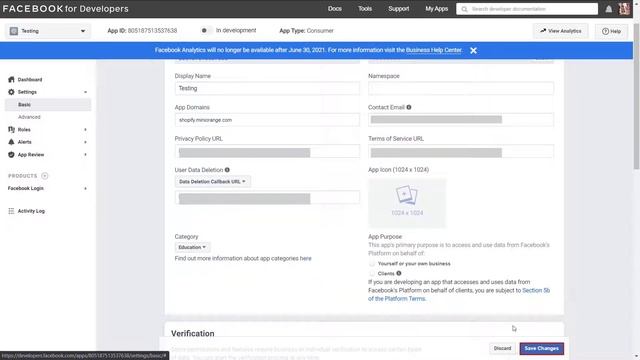Click the Alerts bell icon in sidebar

(11, 142)
